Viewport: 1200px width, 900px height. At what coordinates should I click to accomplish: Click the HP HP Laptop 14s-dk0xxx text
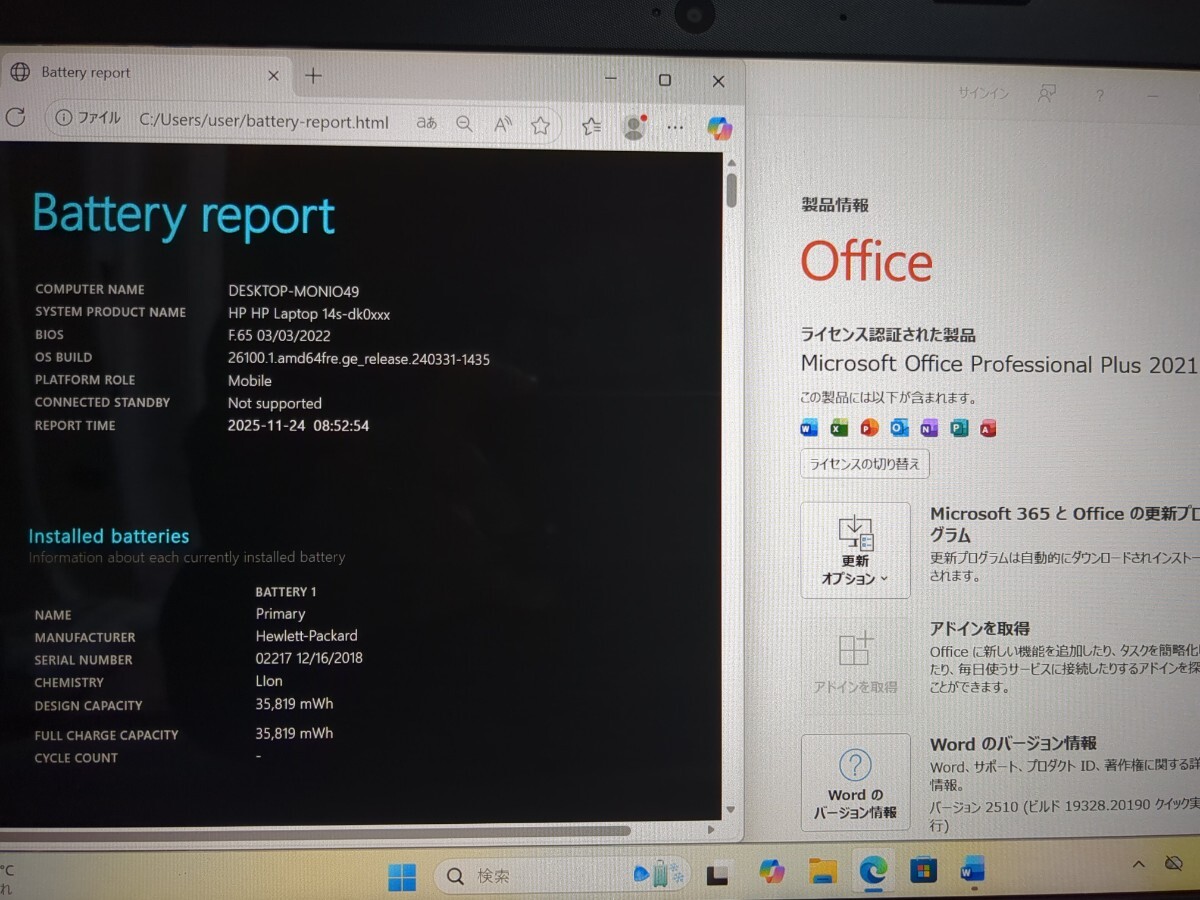coord(309,314)
